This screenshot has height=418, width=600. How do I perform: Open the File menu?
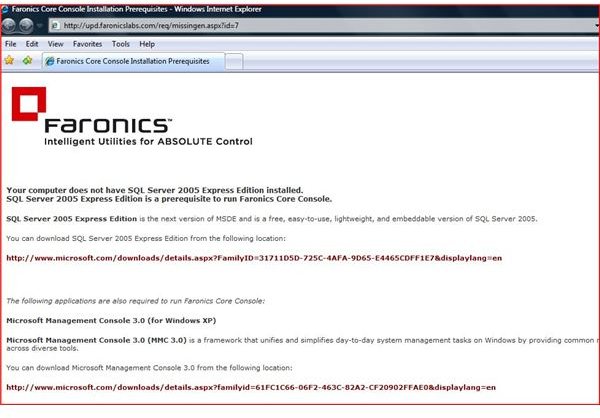point(10,44)
